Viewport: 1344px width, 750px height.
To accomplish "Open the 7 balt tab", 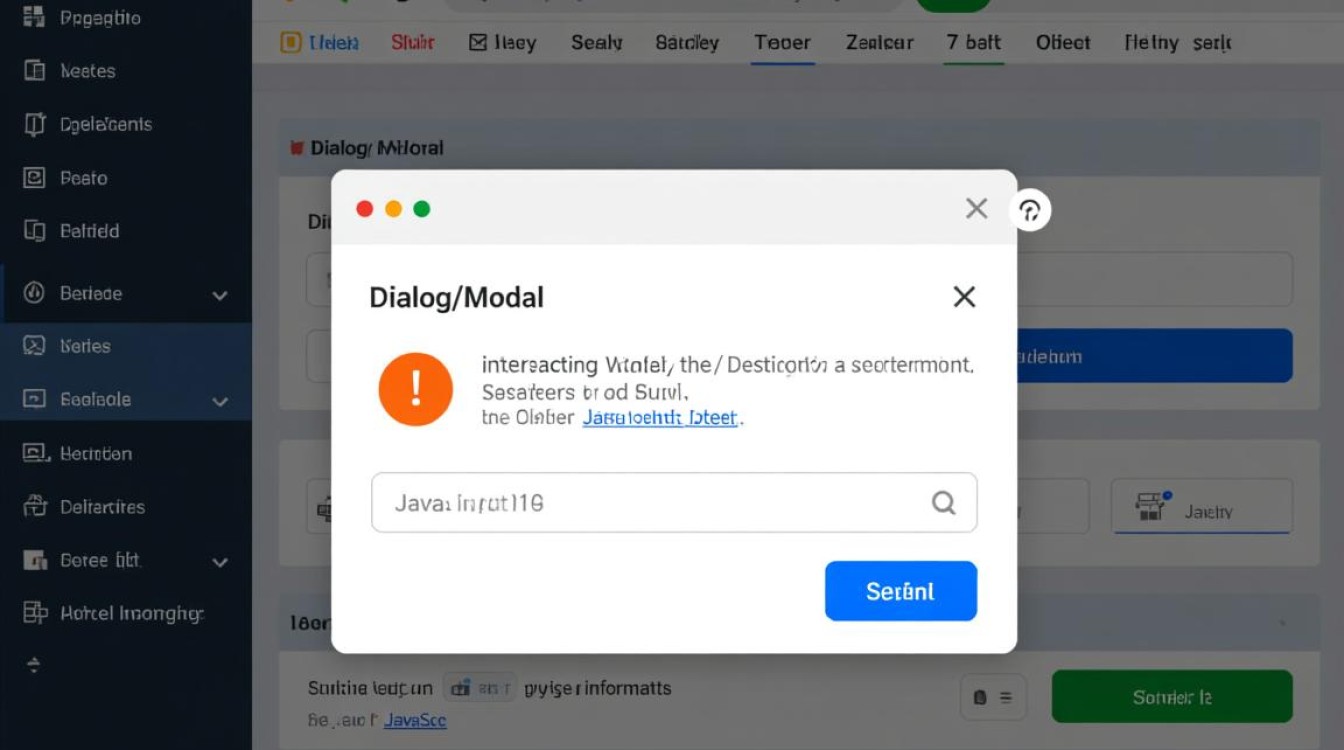I will 974,43.
